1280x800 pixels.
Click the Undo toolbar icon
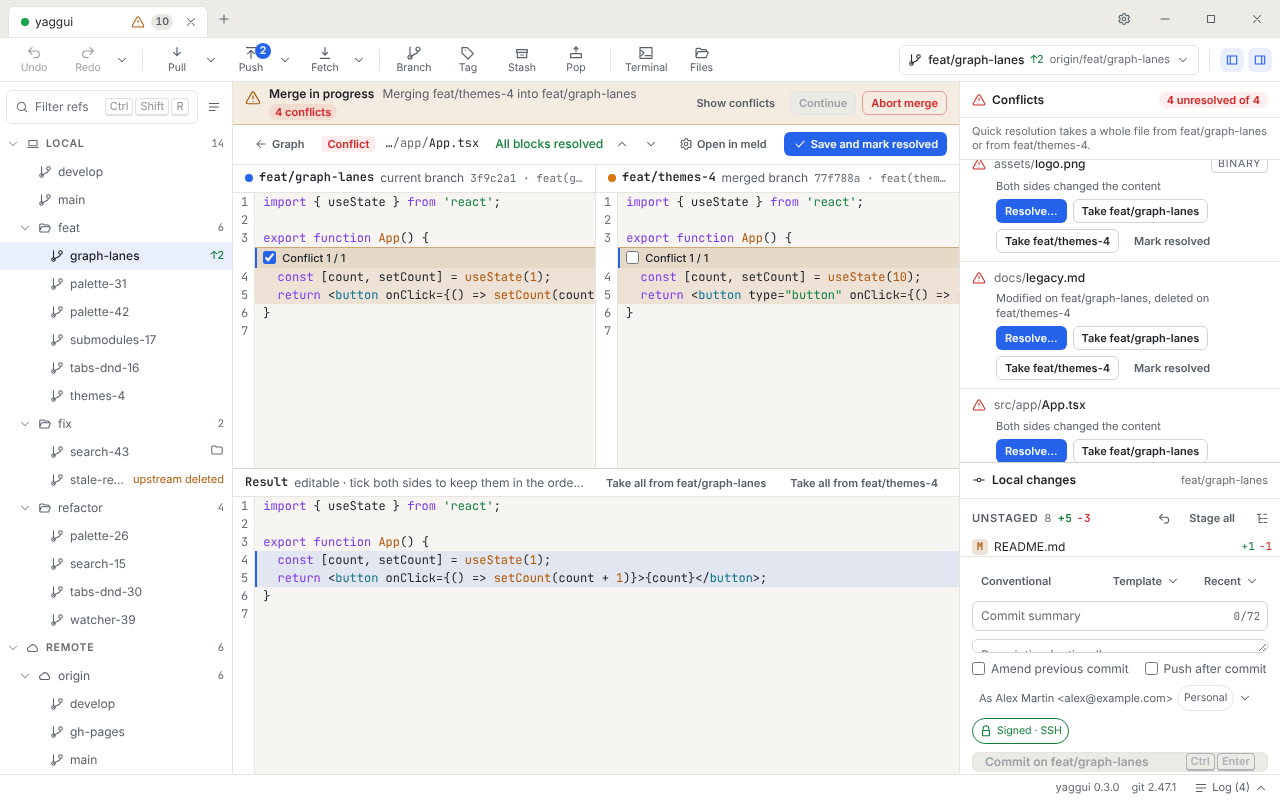click(x=34, y=59)
